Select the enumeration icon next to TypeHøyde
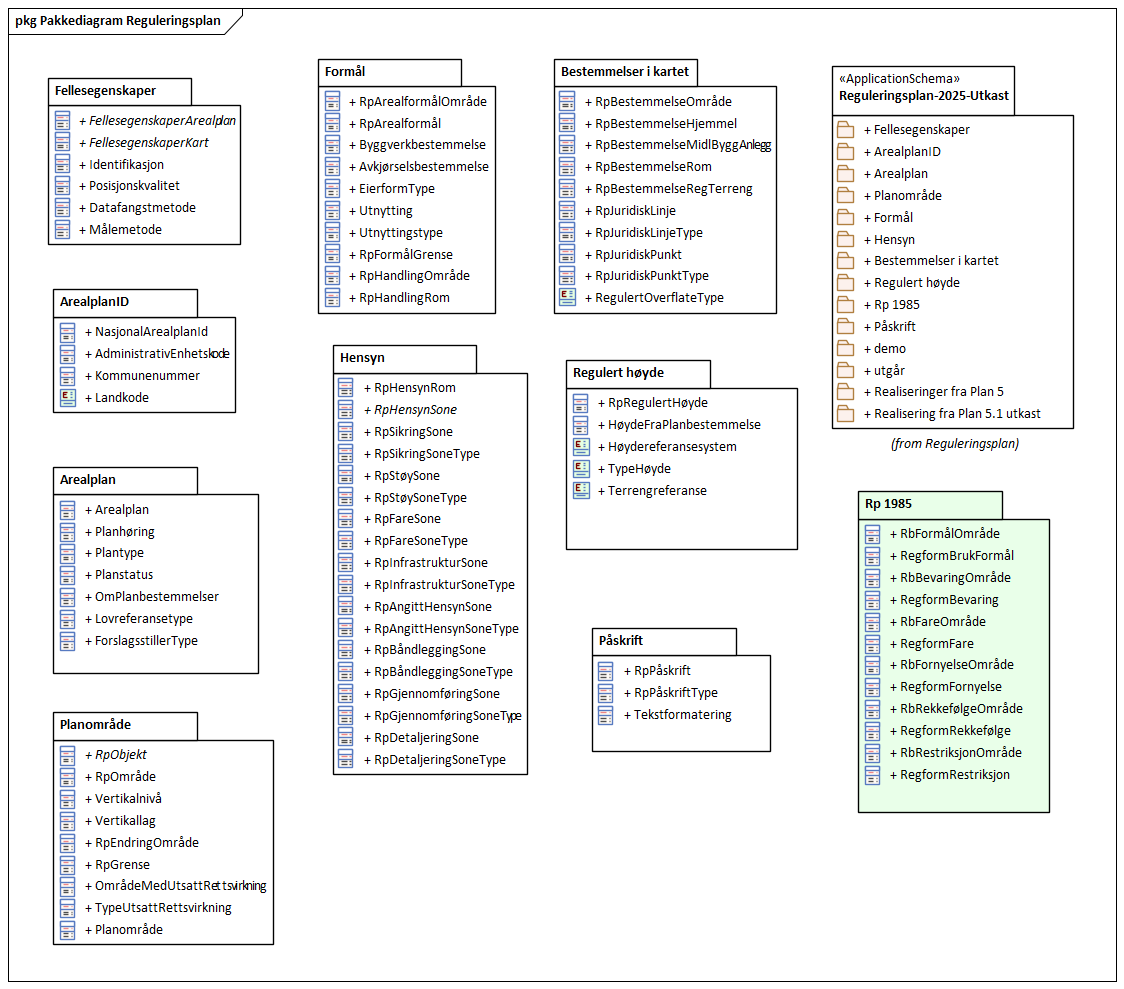Image resolution: width=1124 pixels, height=989 pixels. pyautogui.click(x=581, y=468)
